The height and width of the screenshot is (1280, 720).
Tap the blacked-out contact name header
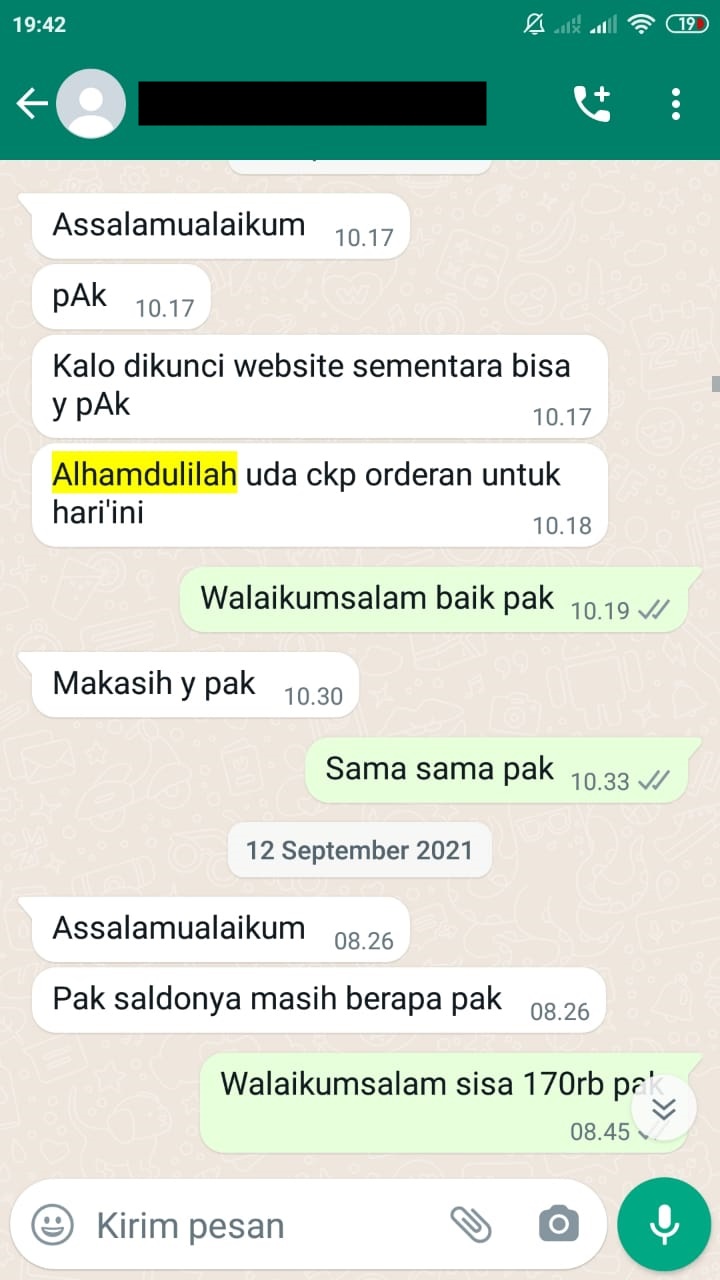click(x=312, y=104)
